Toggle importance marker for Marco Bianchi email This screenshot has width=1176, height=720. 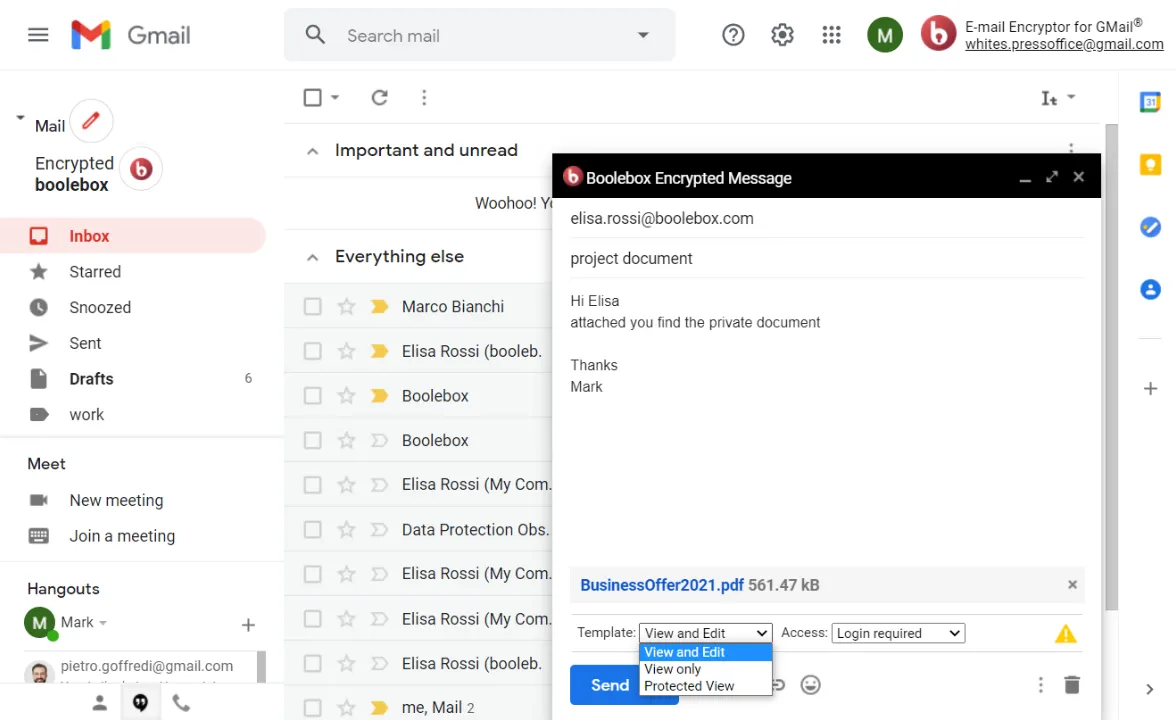pos(380,306)
